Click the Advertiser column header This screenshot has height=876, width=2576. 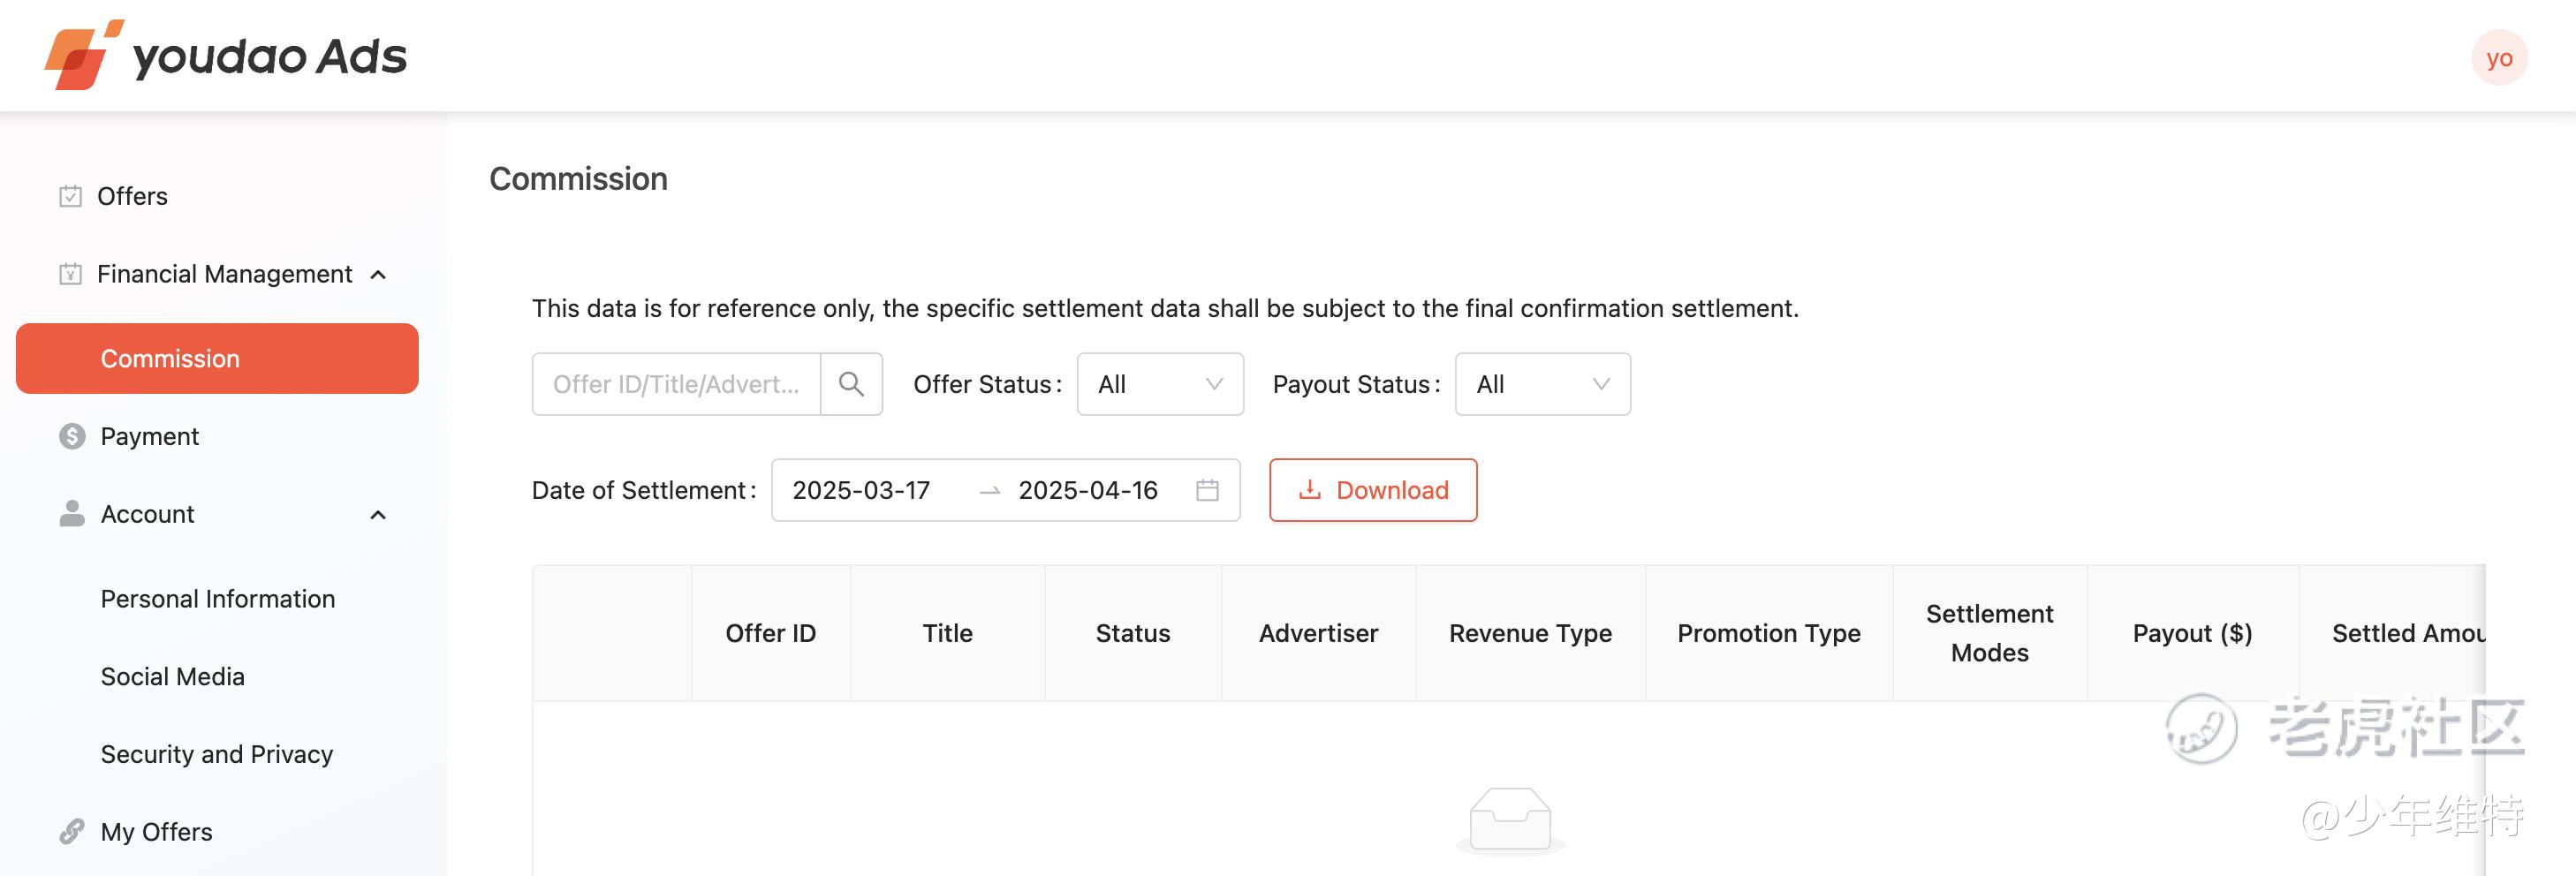pos(1318,633)
